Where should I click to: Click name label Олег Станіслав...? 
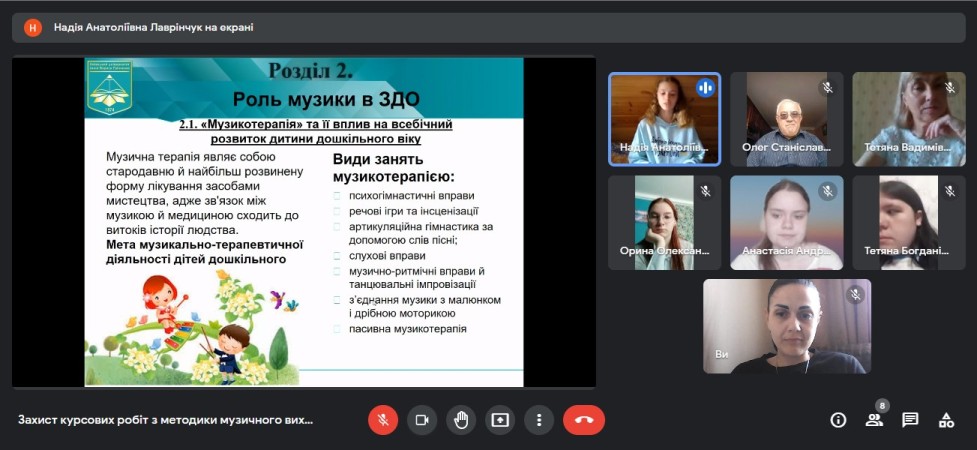click(786, 148)
